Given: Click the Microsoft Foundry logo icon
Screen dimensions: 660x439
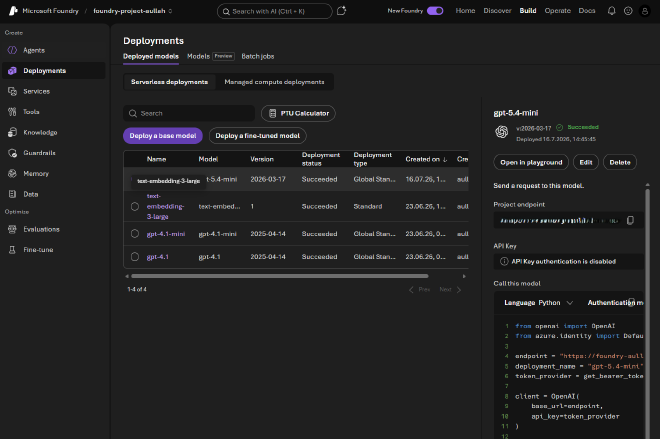Looking at the screenshot, I should [x=13, y=11].
